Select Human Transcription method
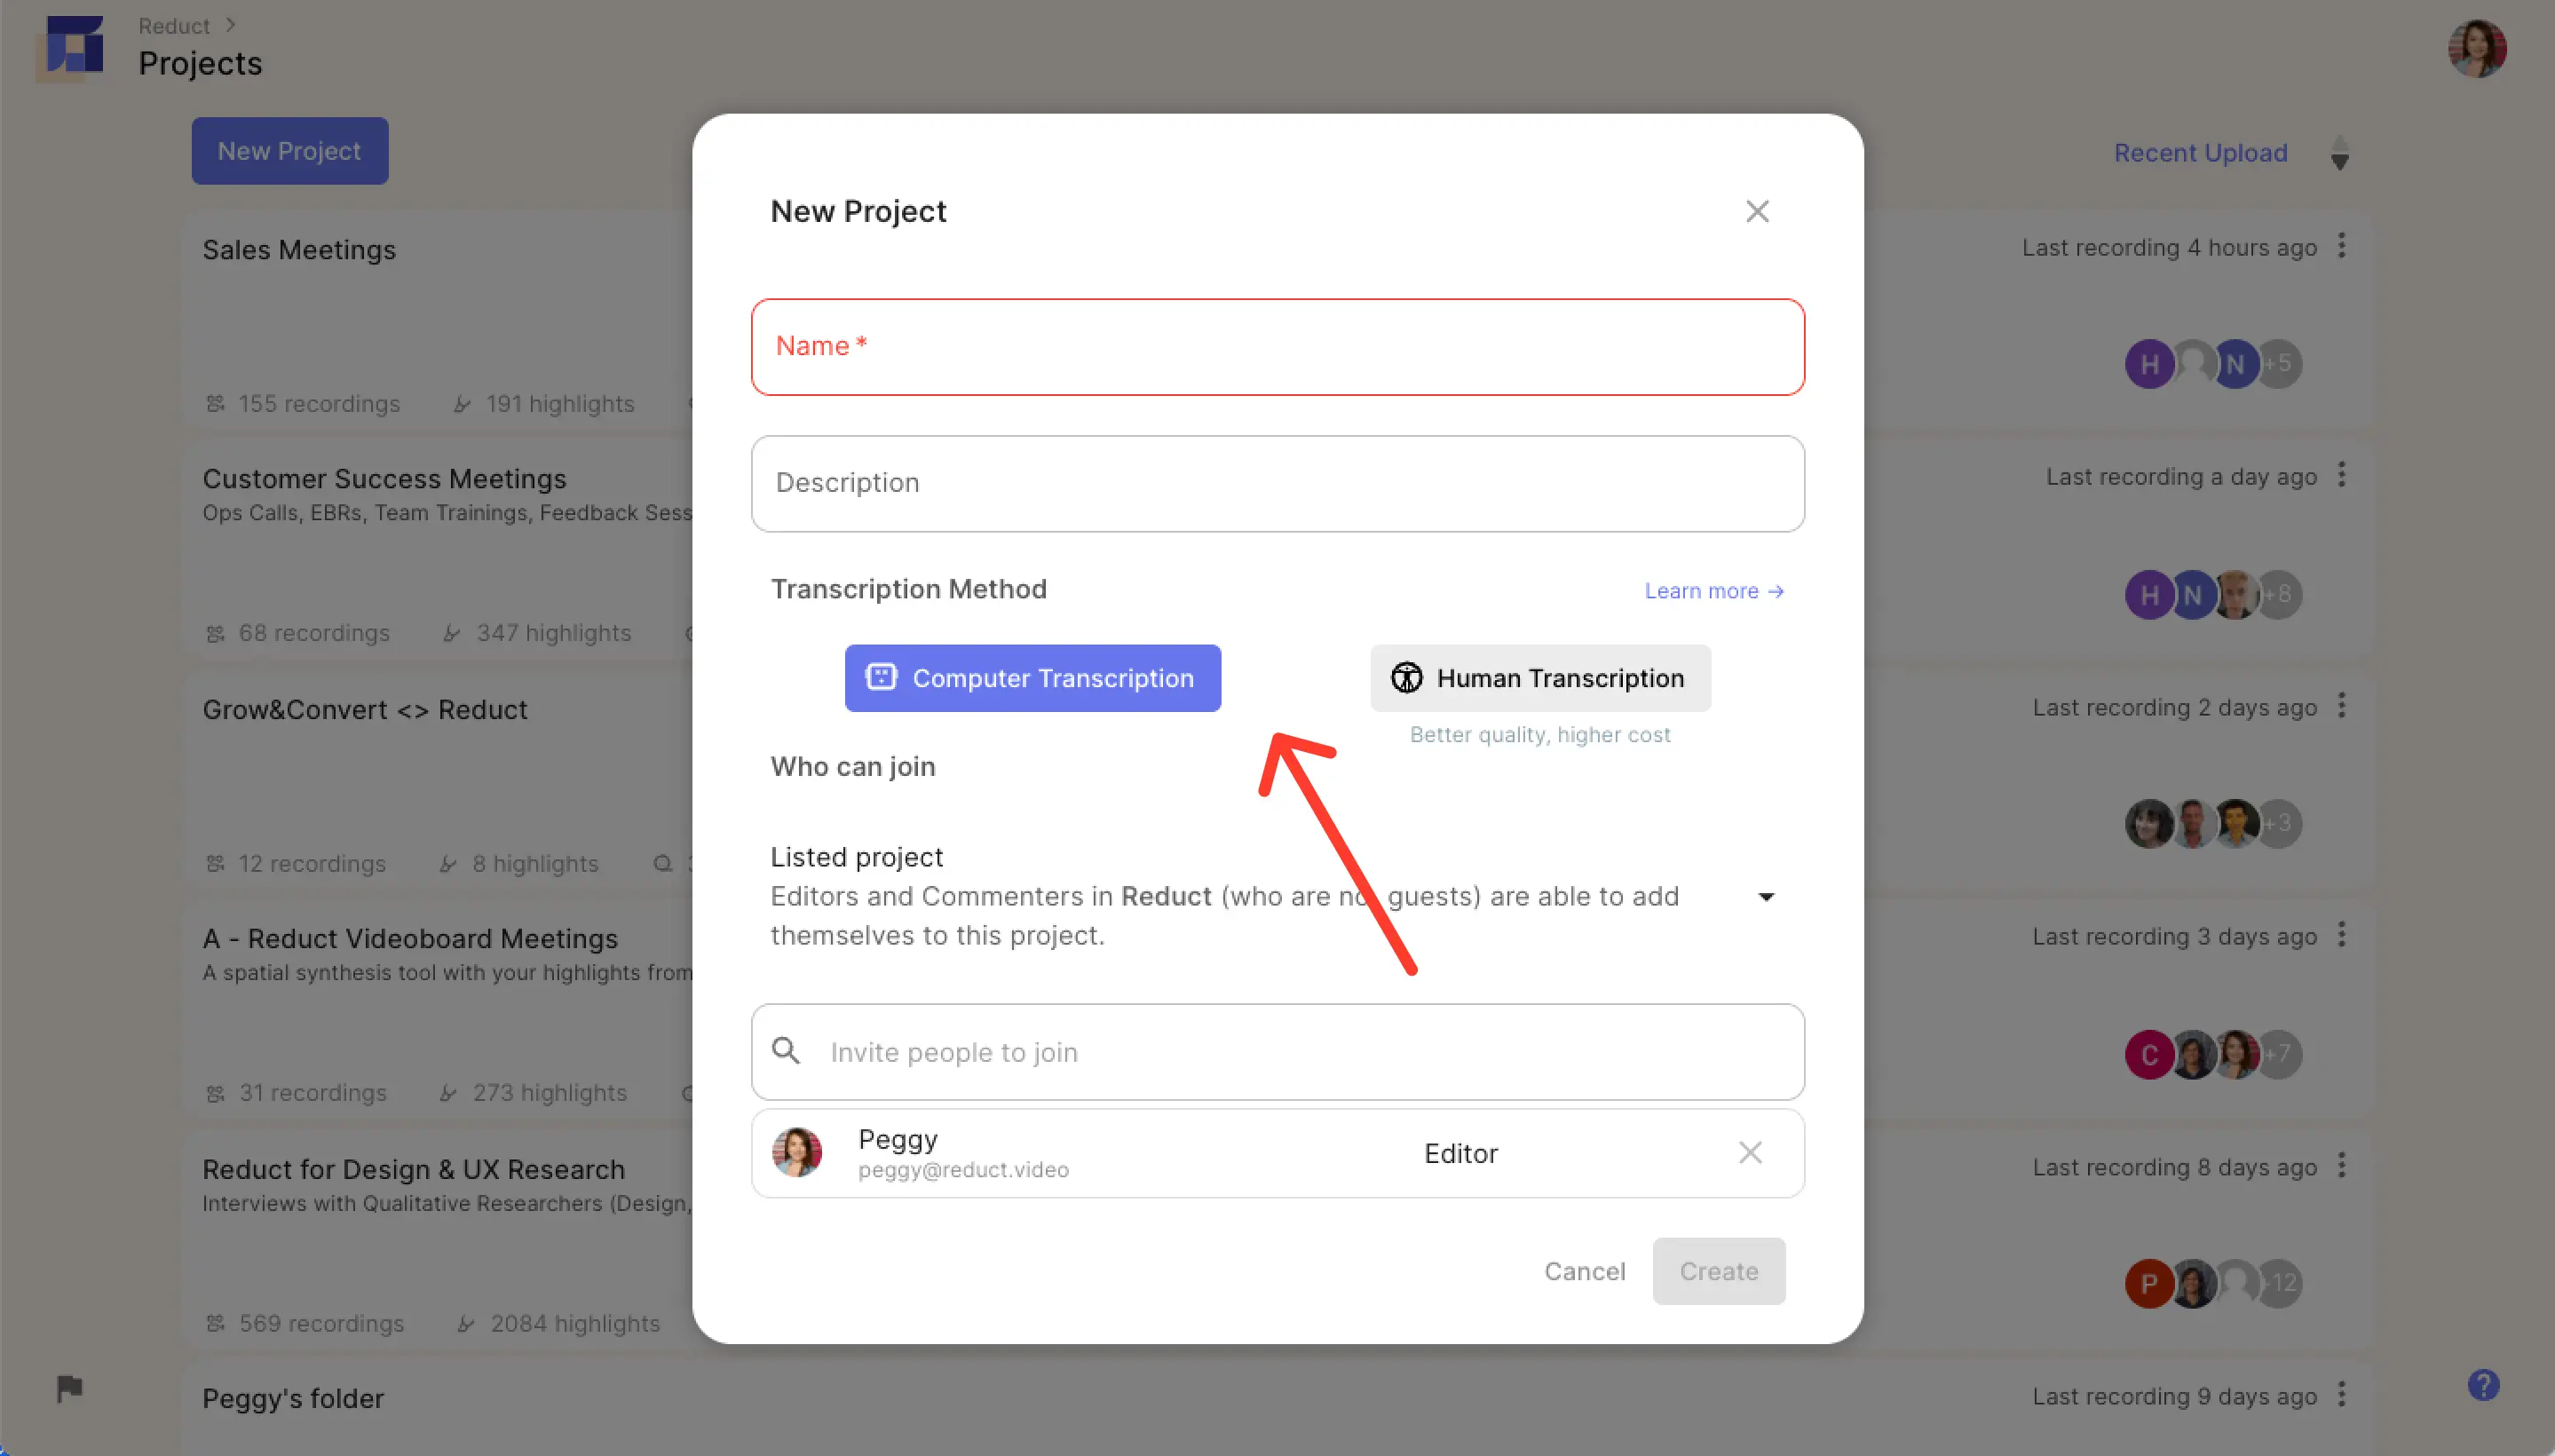The height and width of the screenshot is (1456, 2555). pos(1540,678)
